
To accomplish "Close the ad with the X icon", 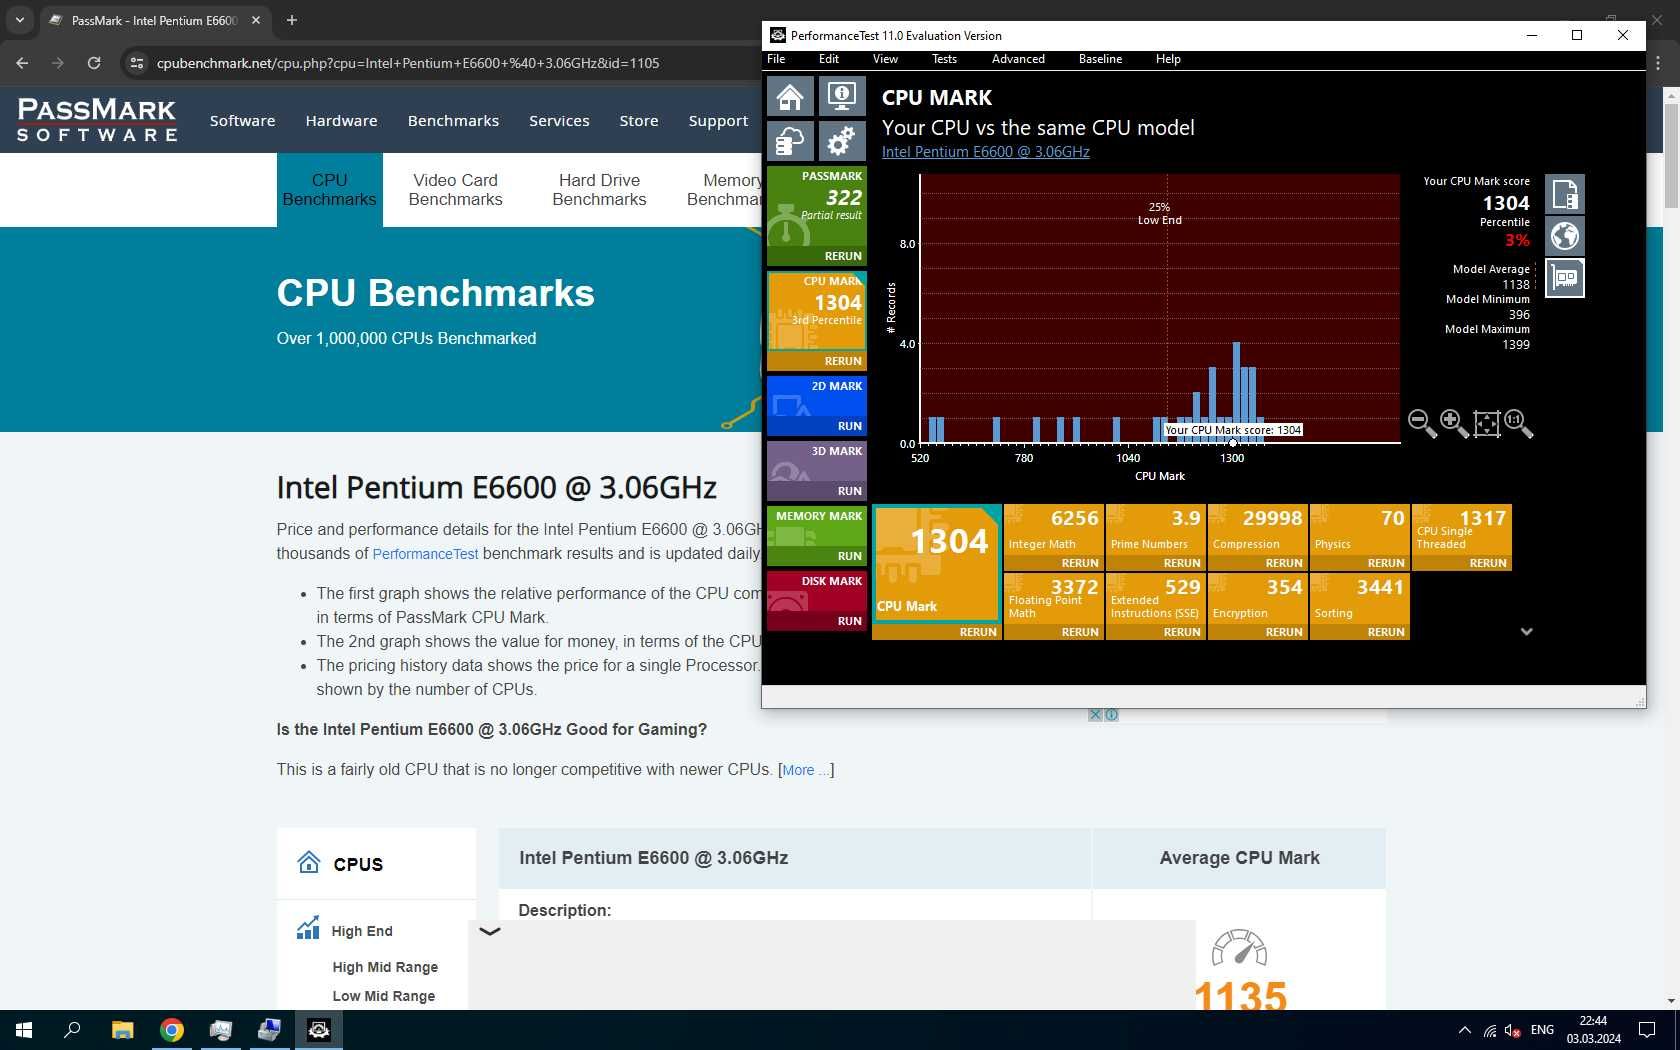I will click(x=1095, y=715).
